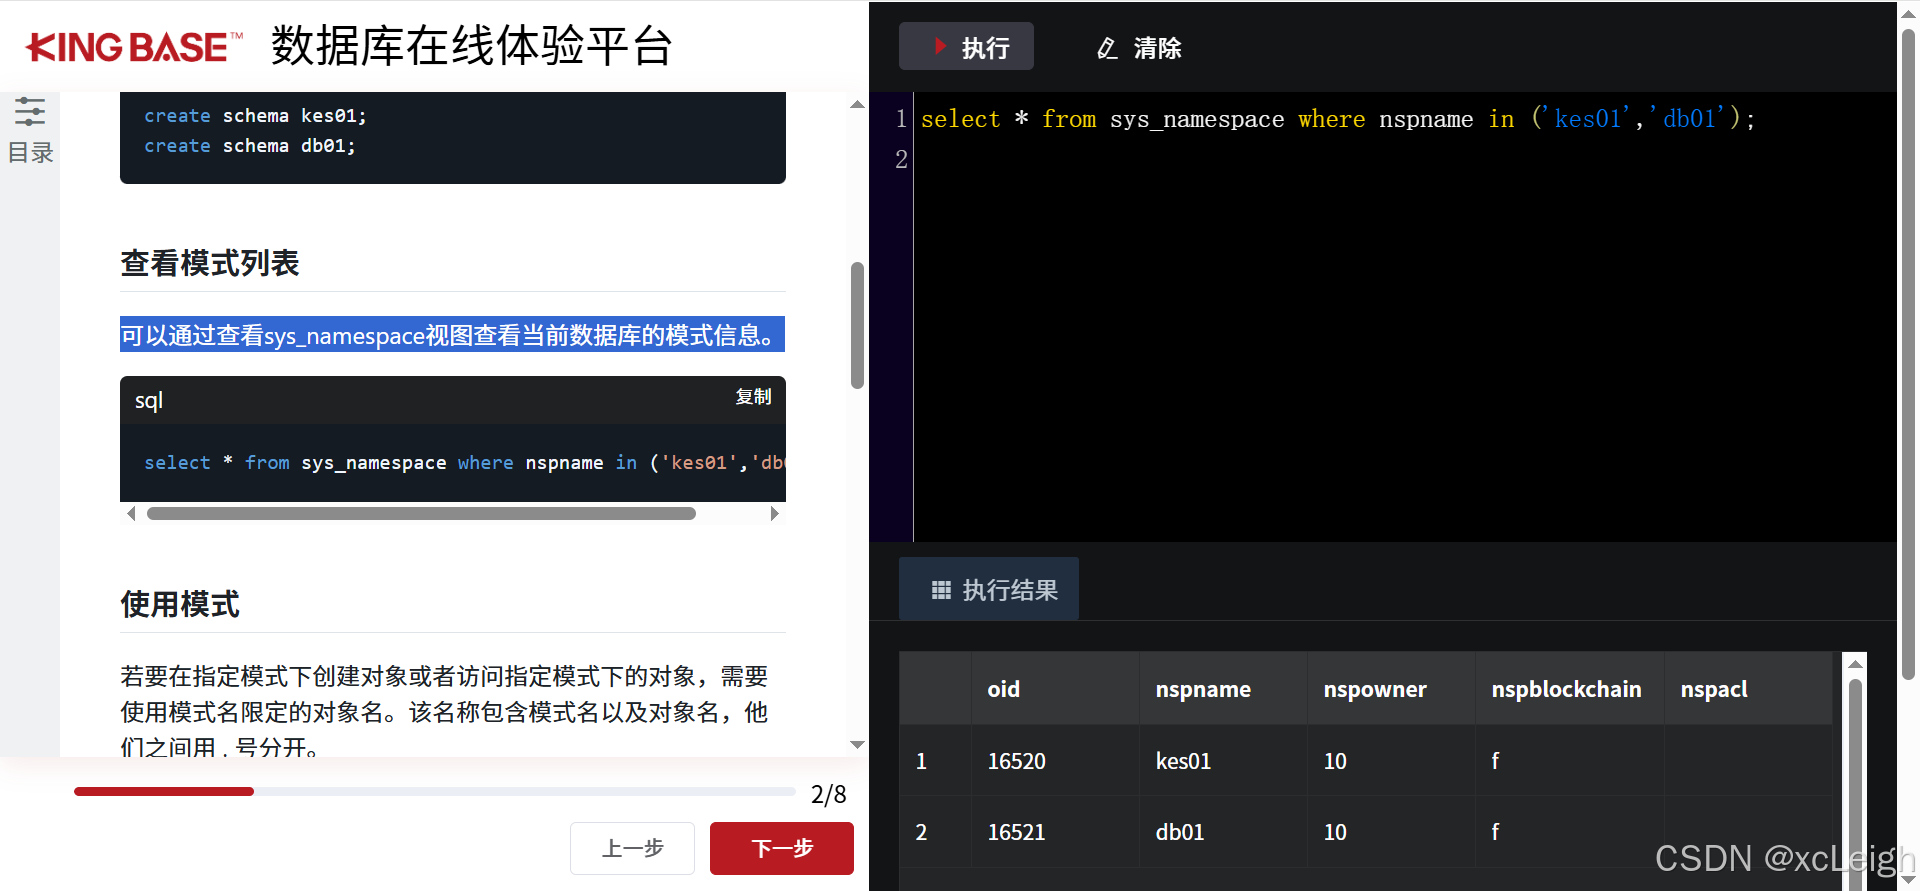Go to the next step with 下一步
The image size is (1920, 891).
tap(781, 848)
